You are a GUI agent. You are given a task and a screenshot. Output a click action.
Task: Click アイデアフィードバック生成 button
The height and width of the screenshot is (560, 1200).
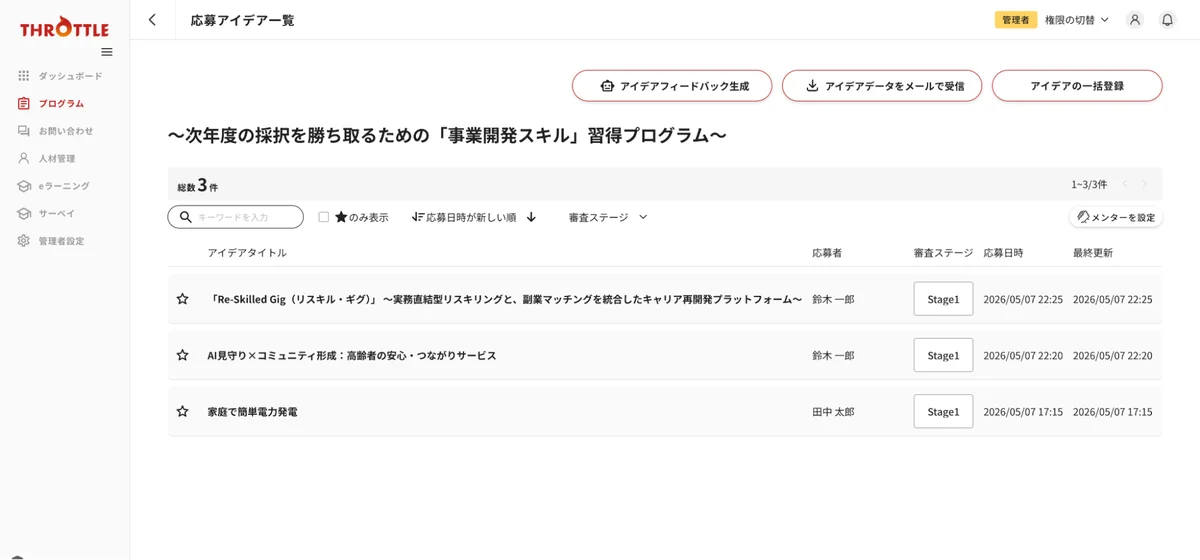click(x=672, y=86)
